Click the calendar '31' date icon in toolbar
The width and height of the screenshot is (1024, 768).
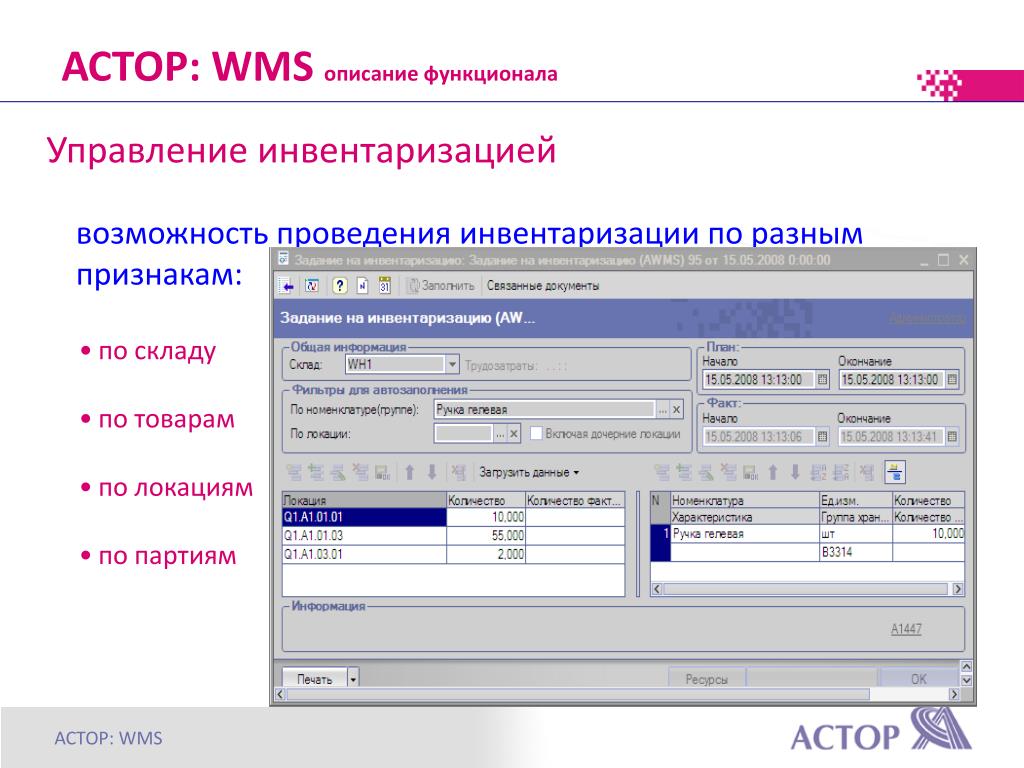(x=385, y=286)
